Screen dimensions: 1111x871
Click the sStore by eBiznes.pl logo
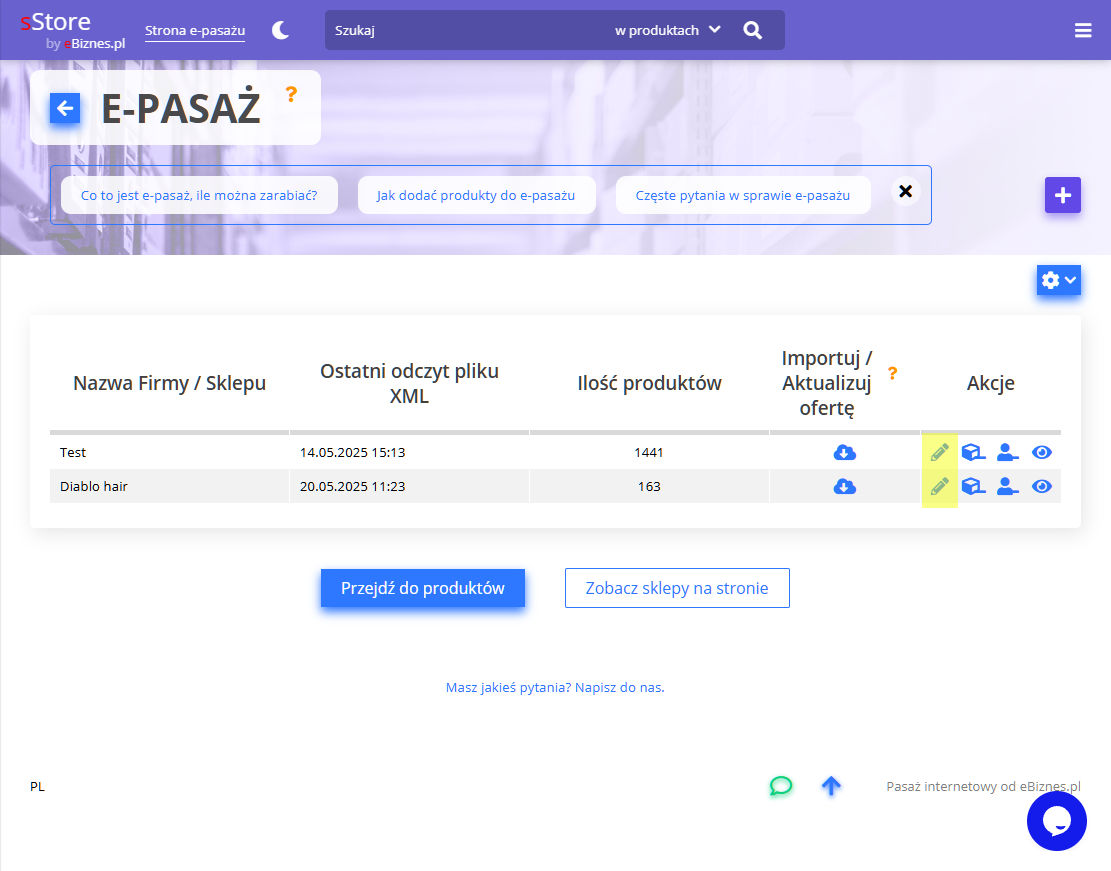tap(72, 30)
